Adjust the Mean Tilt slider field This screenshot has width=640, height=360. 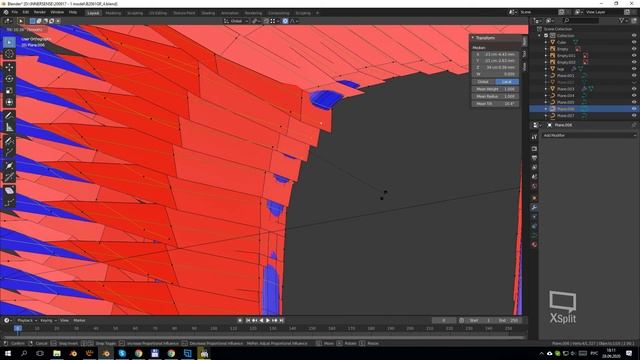pyautogui.click(x=496, y=104)
